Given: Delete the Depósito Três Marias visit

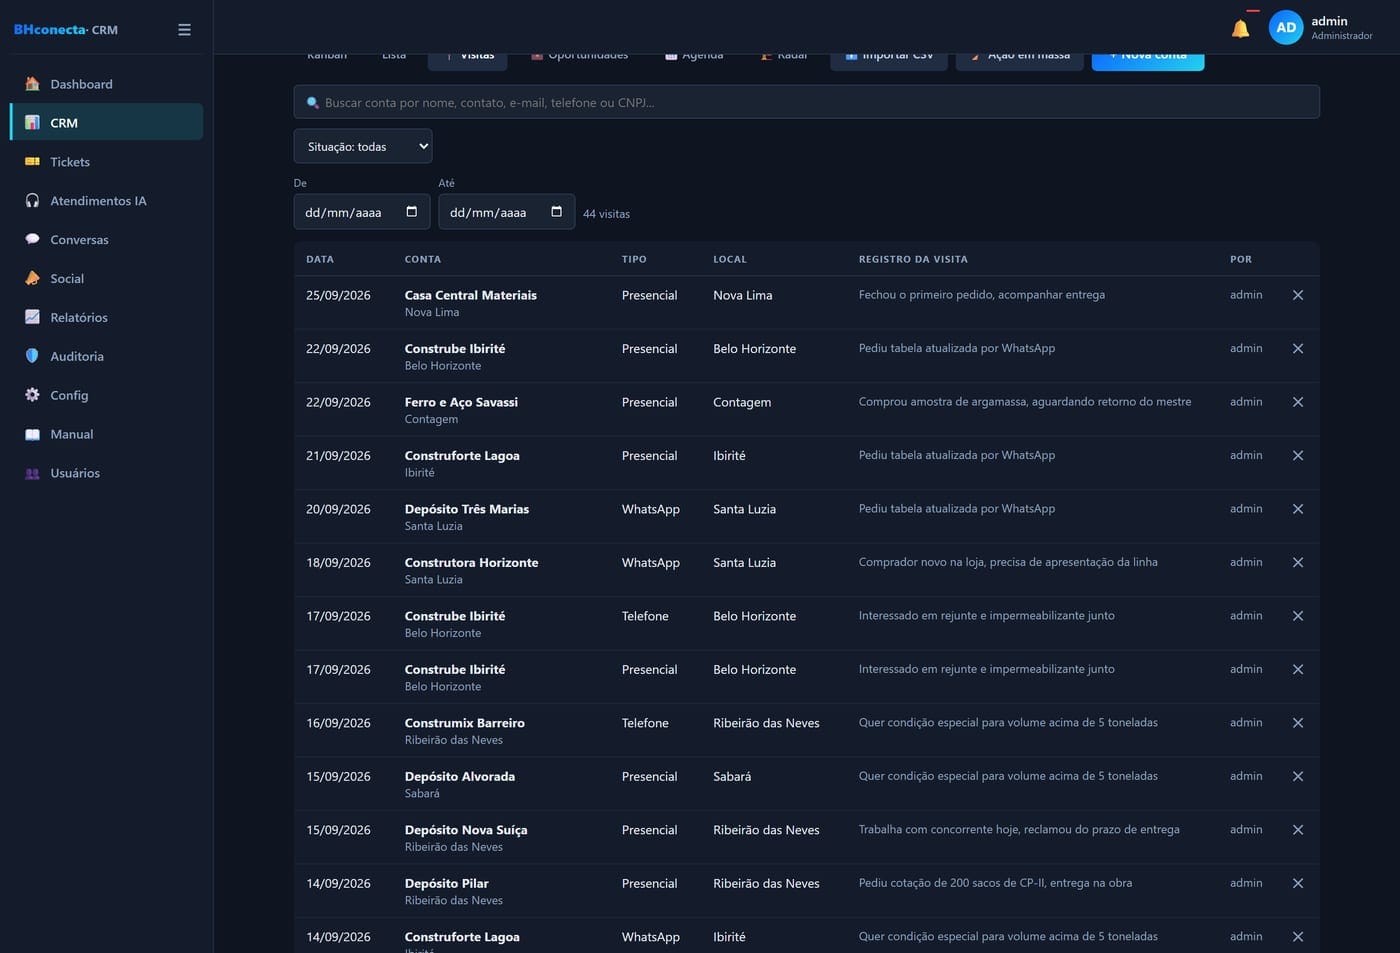Looking at the screenshot, I should click(x=1298, y=509).
